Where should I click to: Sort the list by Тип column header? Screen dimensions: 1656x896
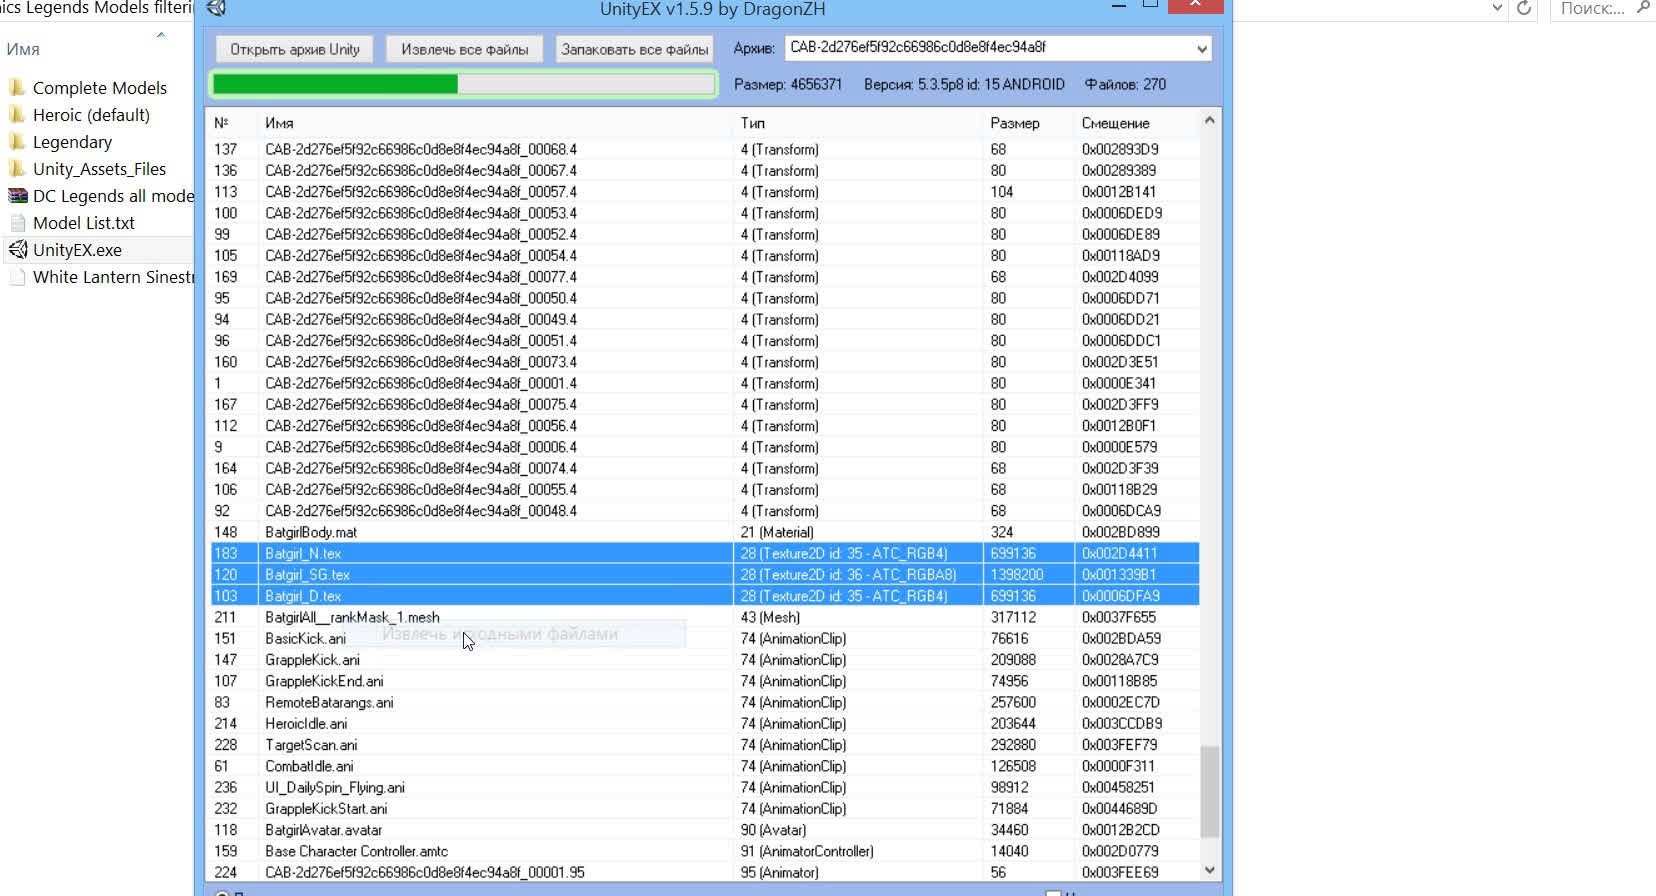click(x=752, y=123)
